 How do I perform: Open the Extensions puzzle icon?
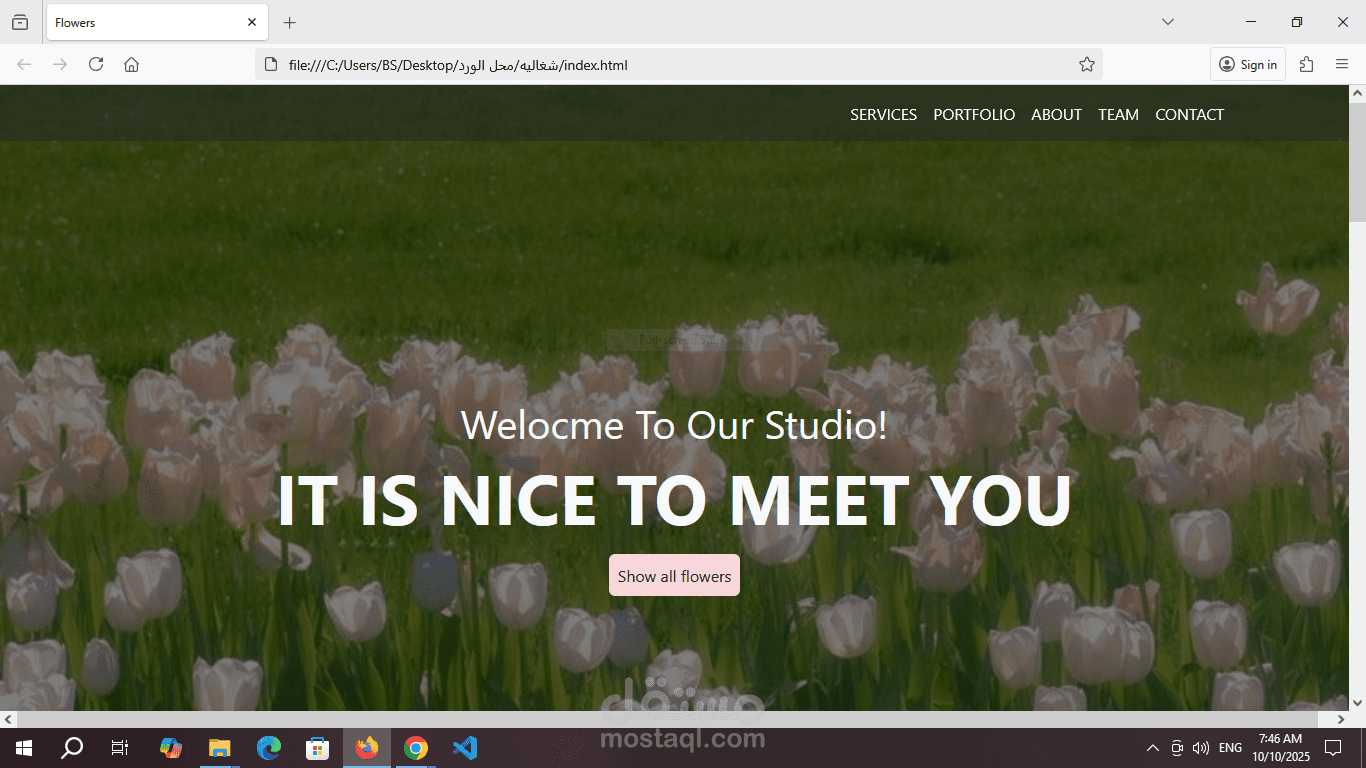[x=1306, y=64]
